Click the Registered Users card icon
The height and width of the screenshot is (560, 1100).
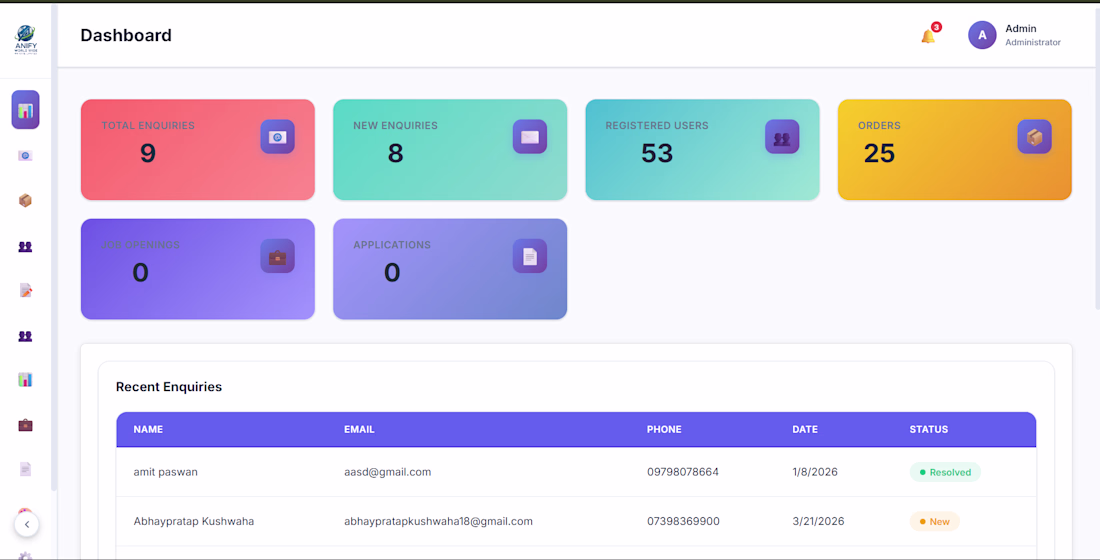782,137
